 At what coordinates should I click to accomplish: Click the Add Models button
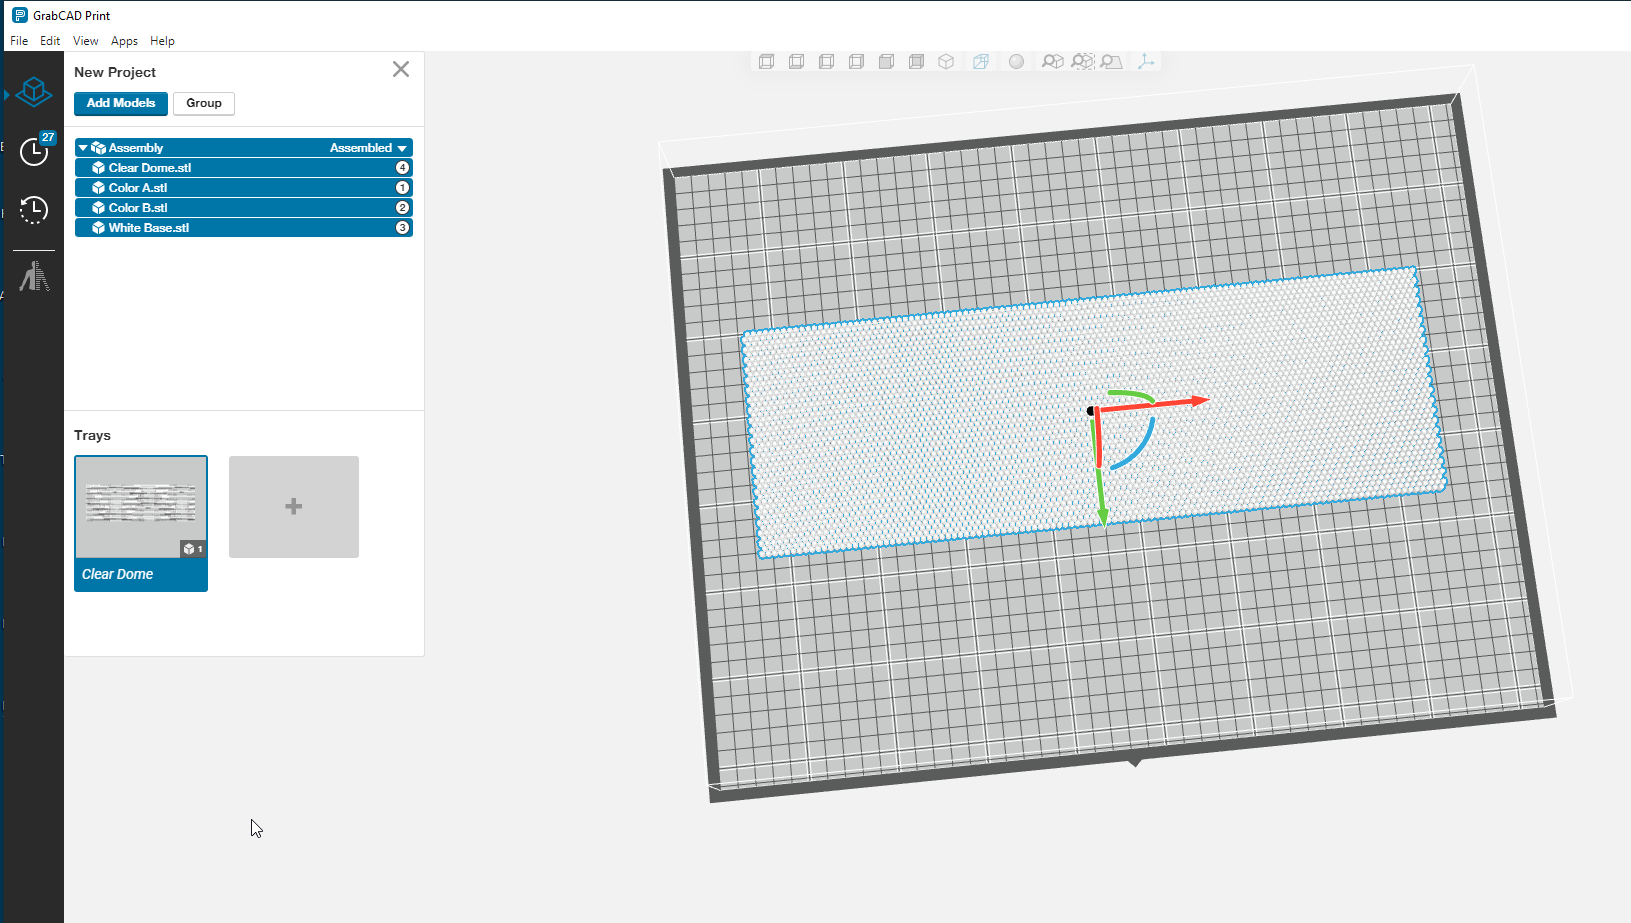tap(121, 103)
